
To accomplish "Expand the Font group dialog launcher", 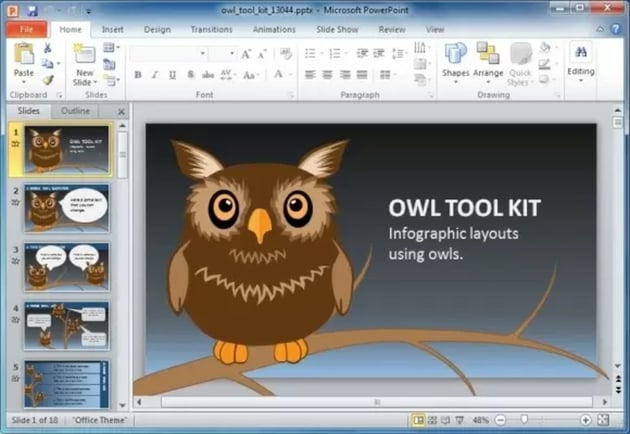I will (x=291, y=95).
